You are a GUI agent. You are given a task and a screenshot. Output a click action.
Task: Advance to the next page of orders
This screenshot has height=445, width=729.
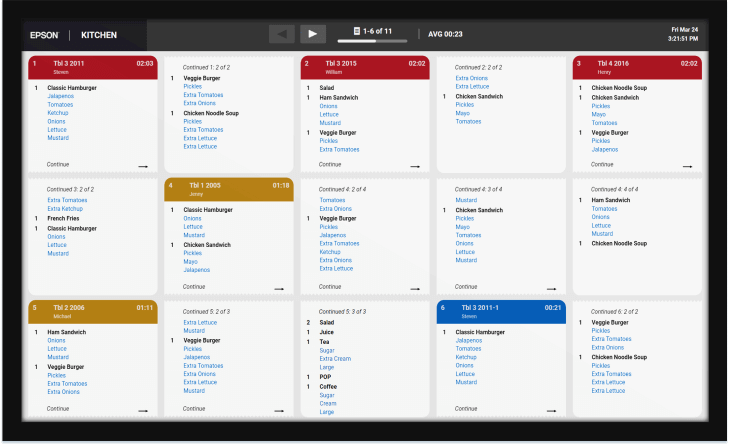click(x=313, y=35)
